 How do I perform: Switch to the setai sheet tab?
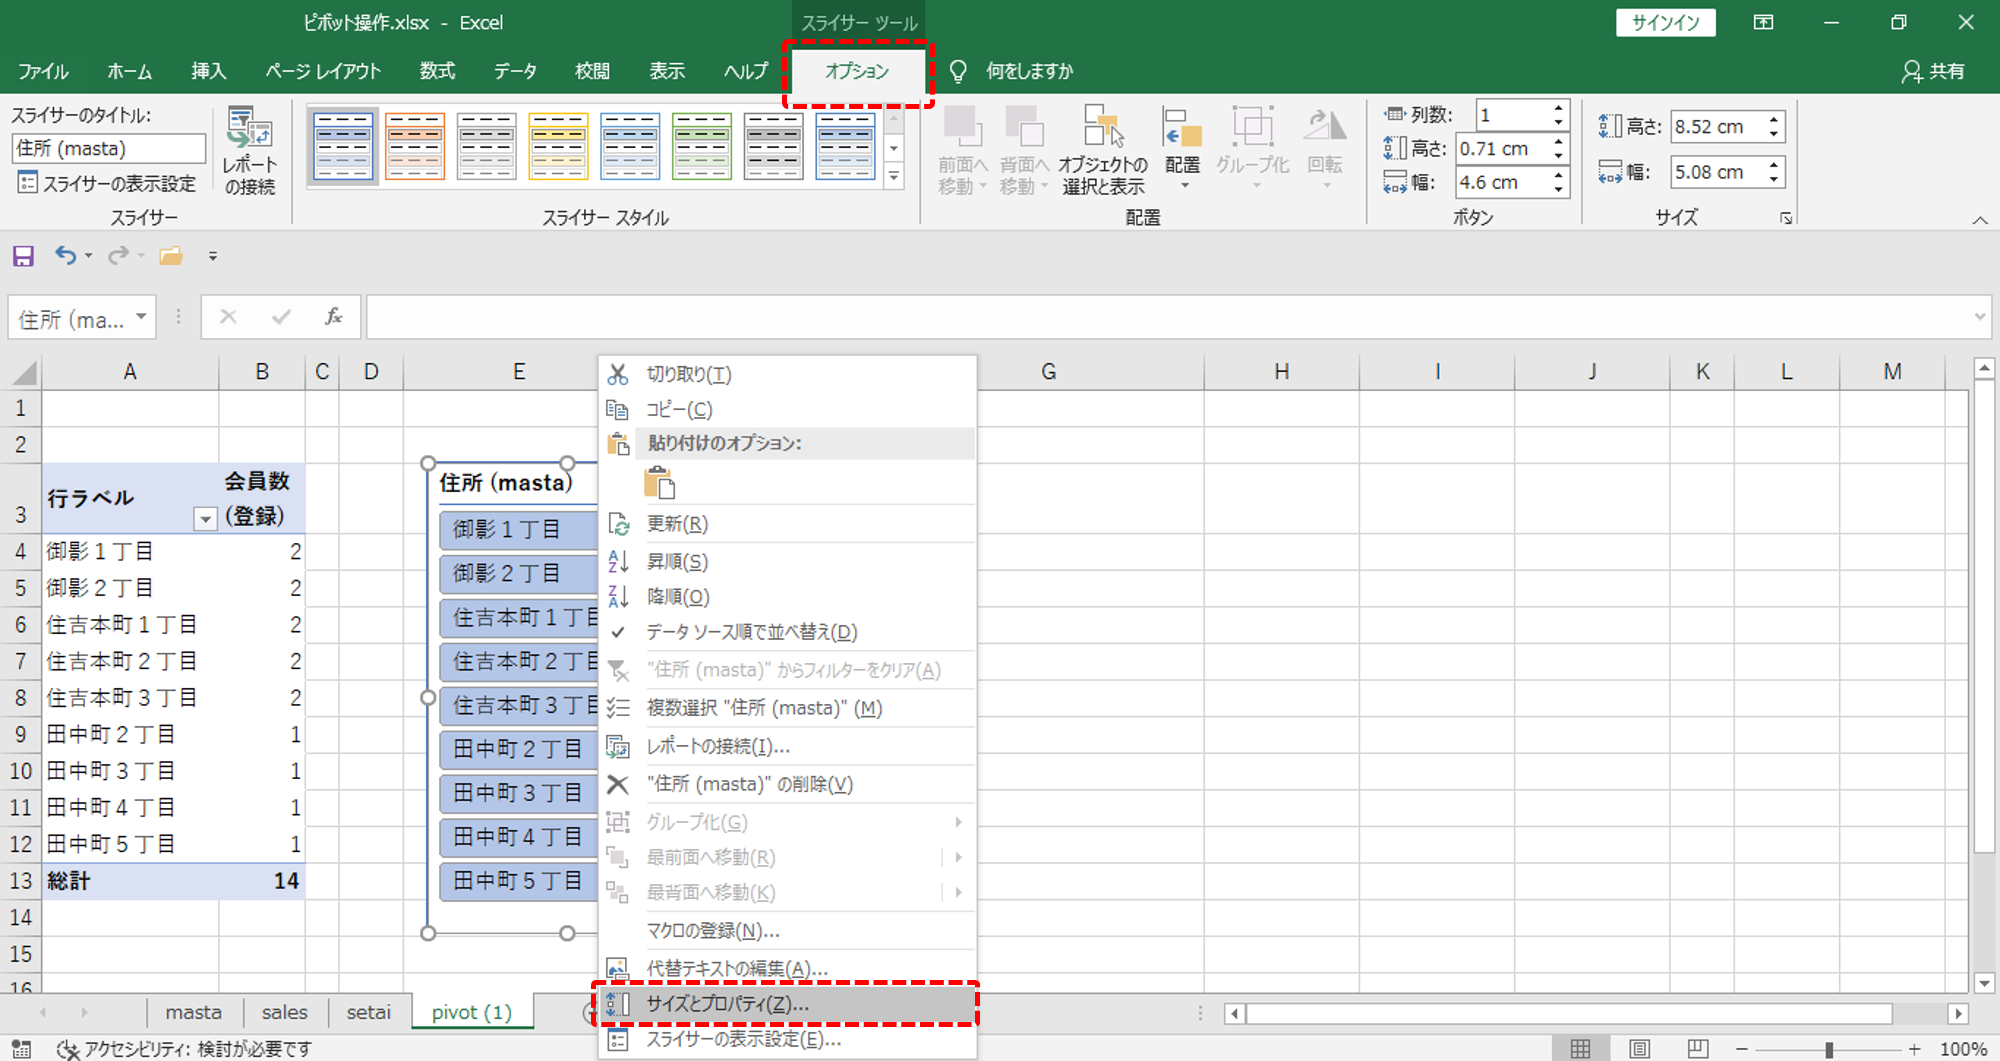click(368, 1012)
